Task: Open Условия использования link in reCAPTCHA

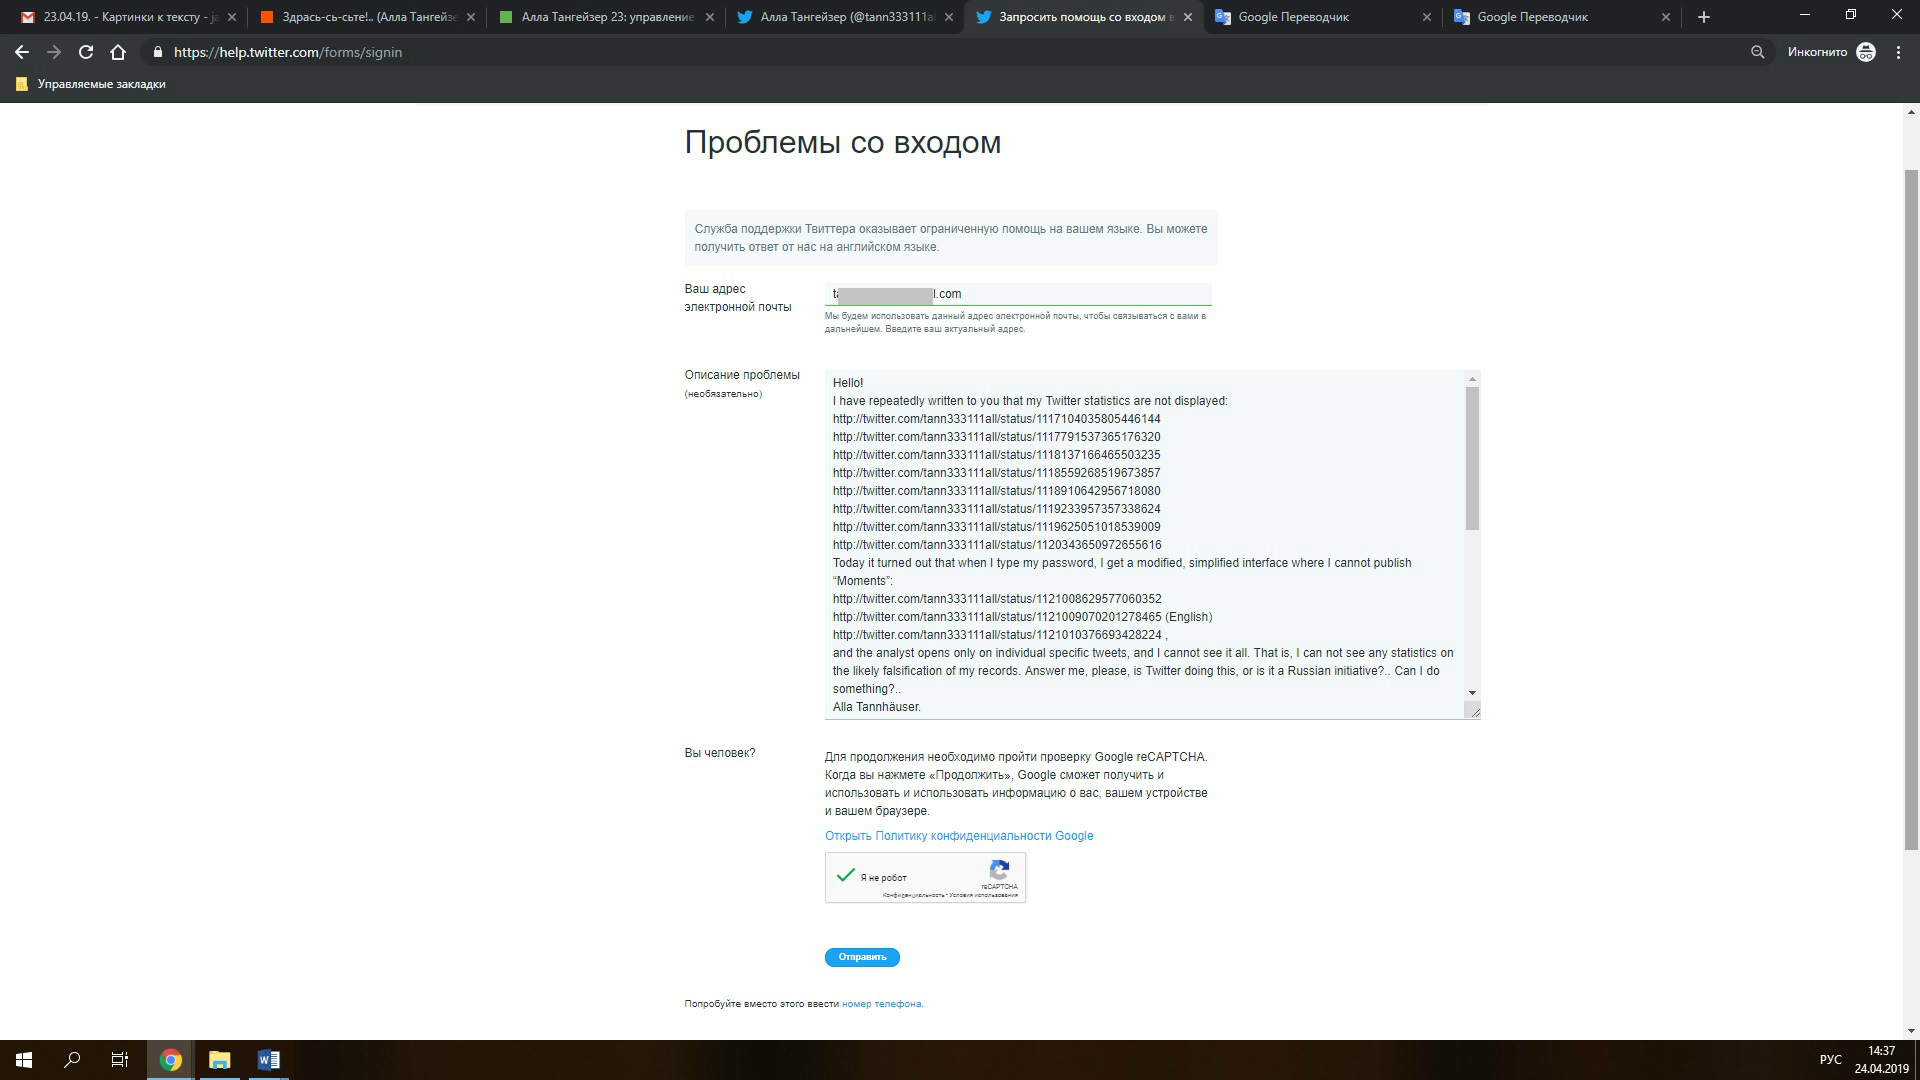Action: (983, 895)
